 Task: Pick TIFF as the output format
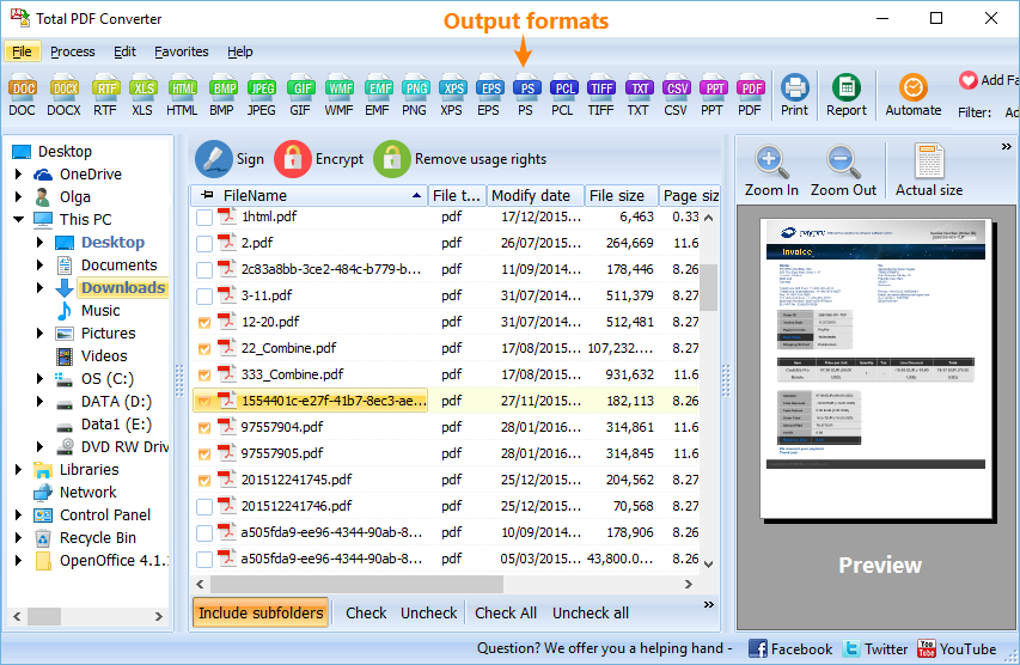pyautogui.click(x=600, y=90)
